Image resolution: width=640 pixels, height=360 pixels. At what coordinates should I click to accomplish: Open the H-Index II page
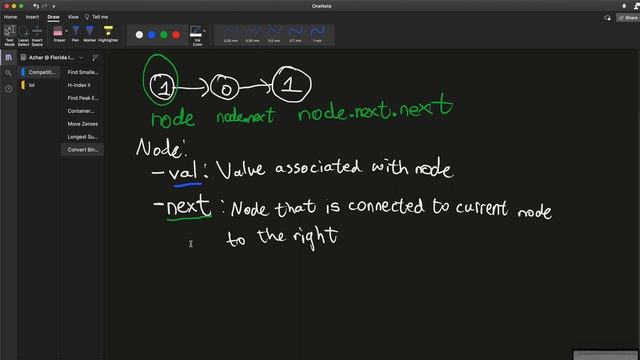[x=82, y=85]
